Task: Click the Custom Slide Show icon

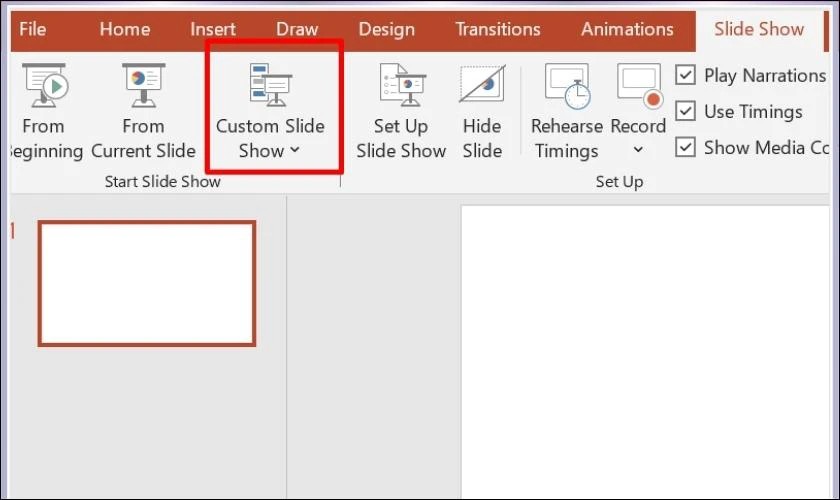Action: 271,85
